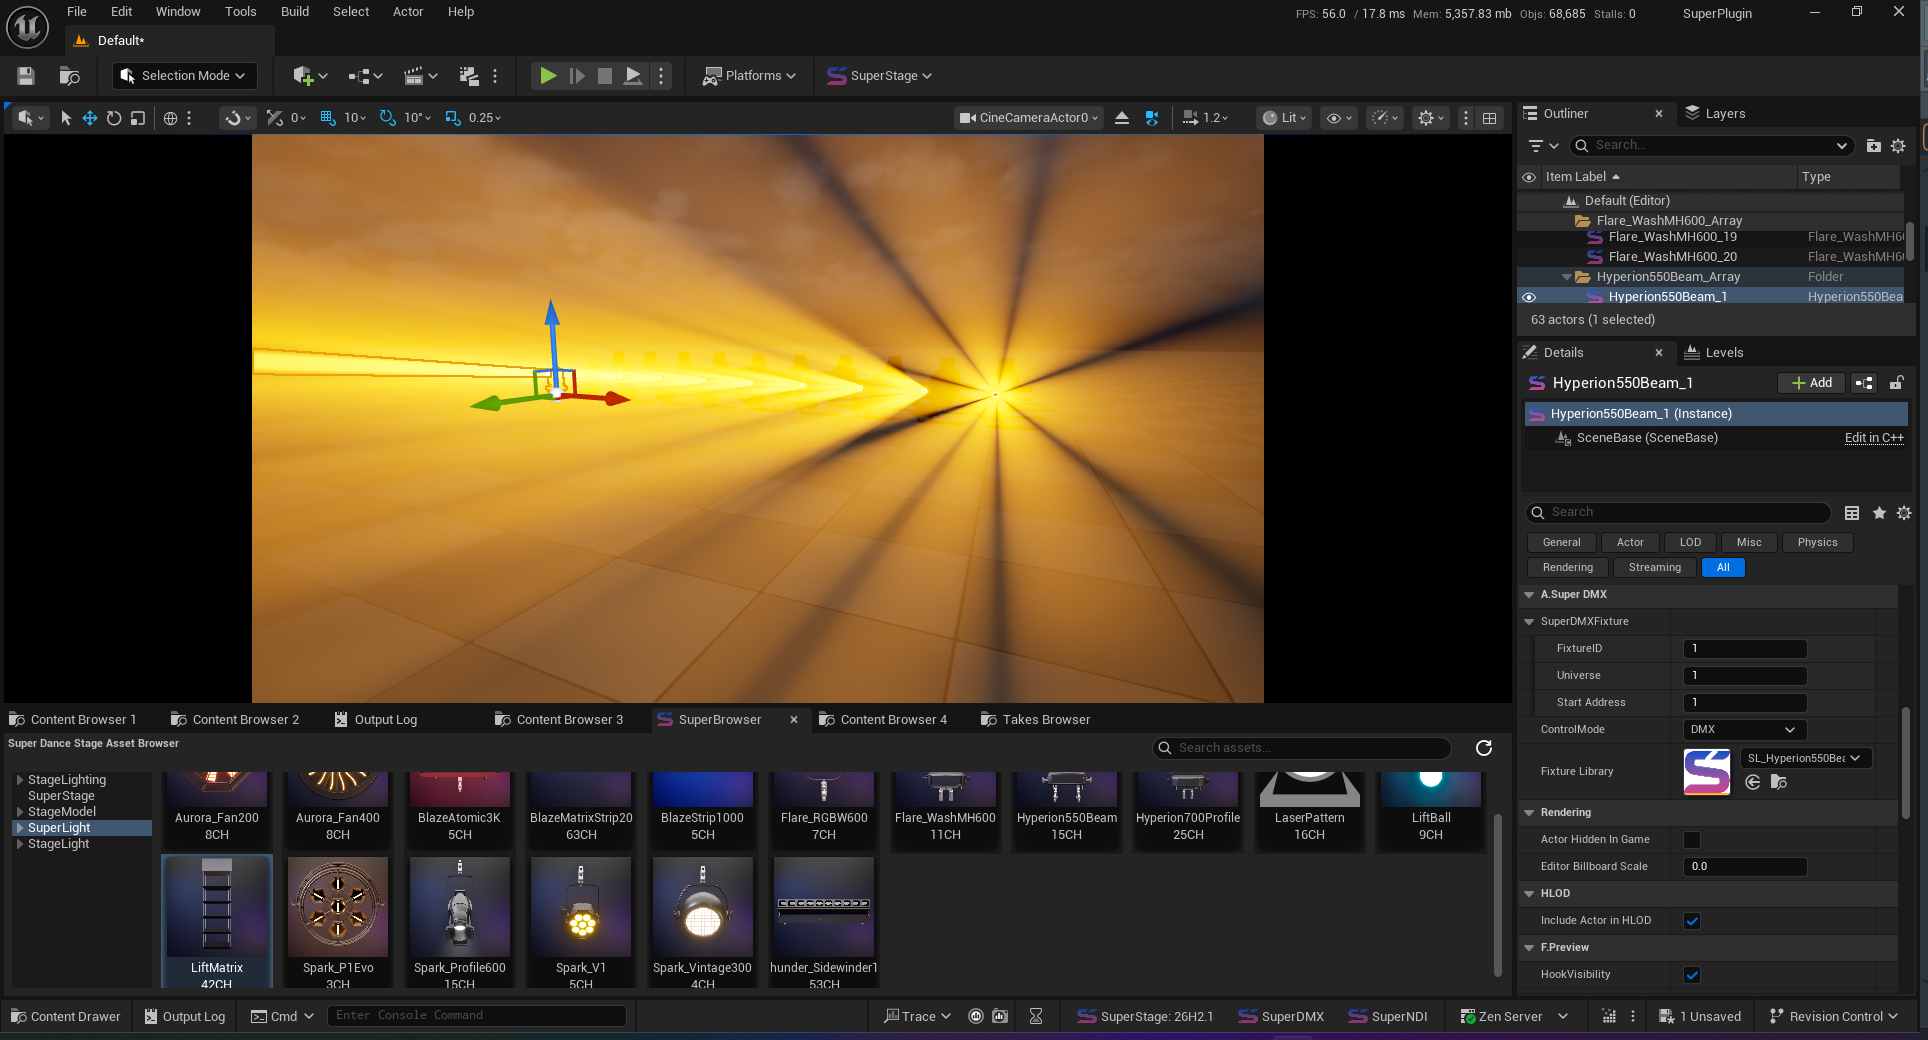Eject the camera pilot mode icon
The height and width of the screenshot is (1040, 1928).
coord(1122,118)
